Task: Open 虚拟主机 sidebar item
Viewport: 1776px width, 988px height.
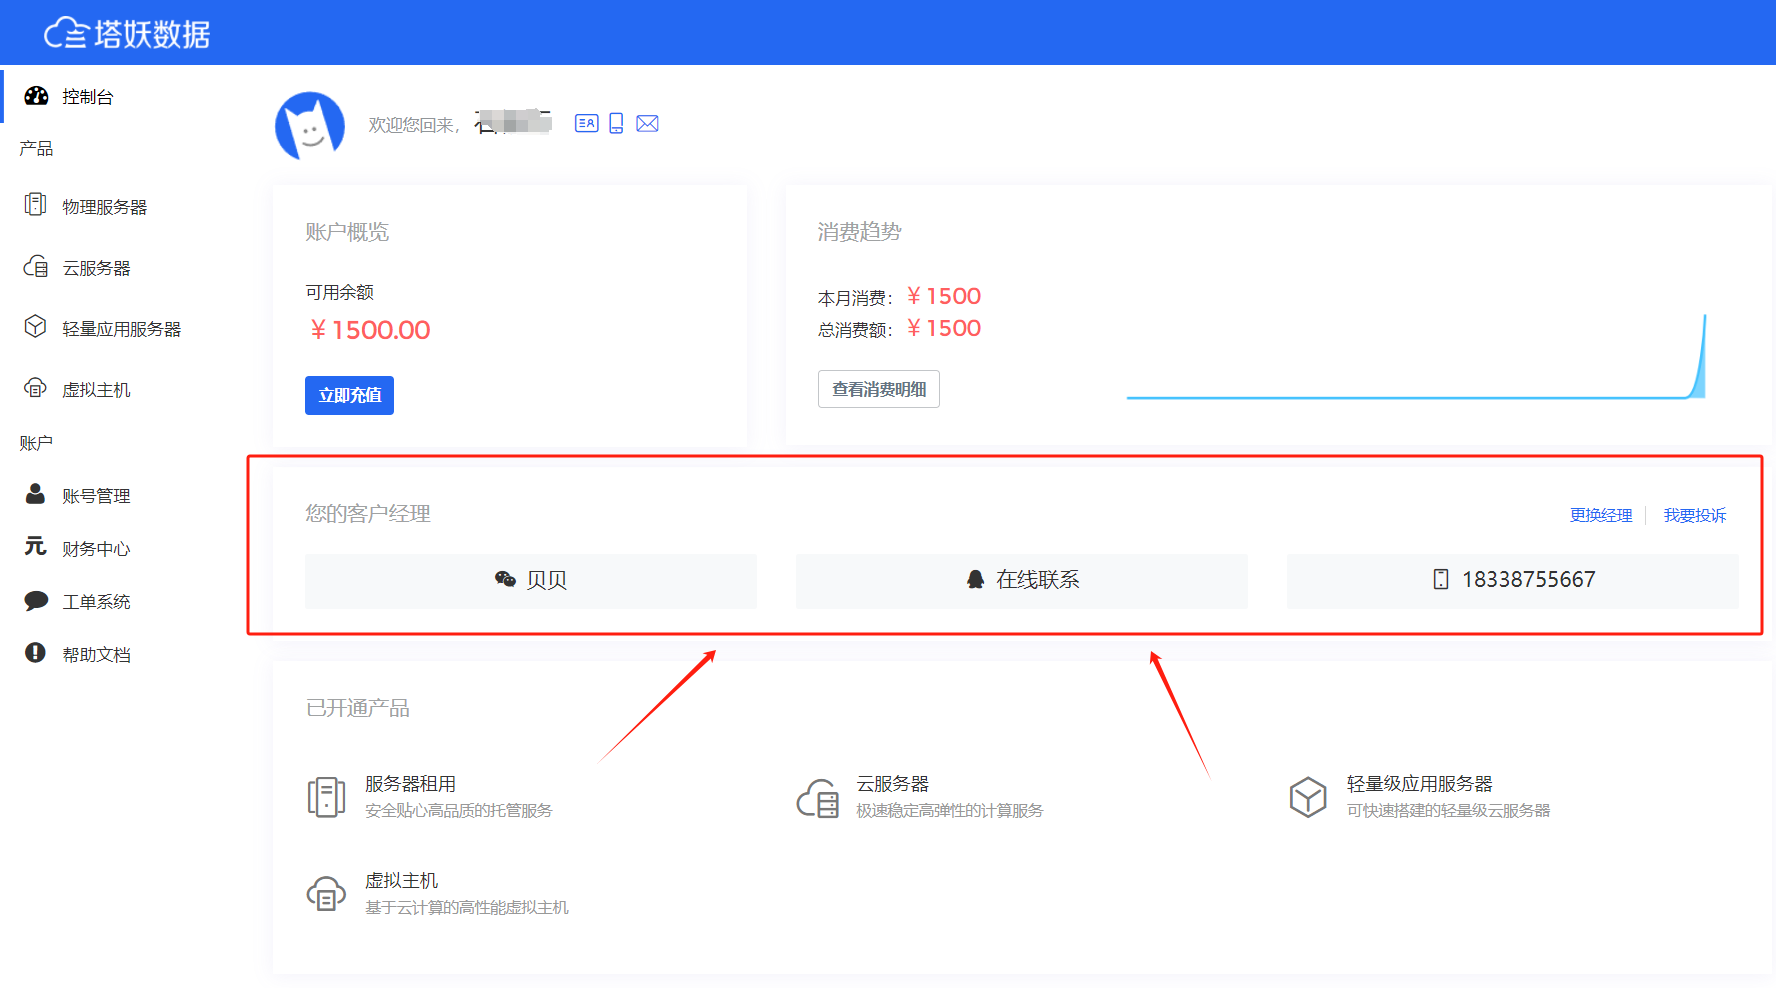Action: (x=96, y=390)
